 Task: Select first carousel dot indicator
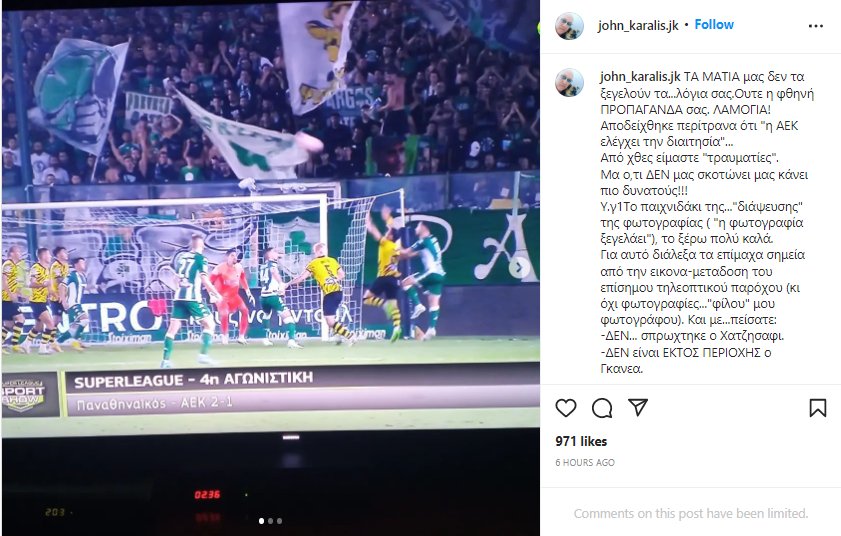pyautogui.click(x=261, y=520)
